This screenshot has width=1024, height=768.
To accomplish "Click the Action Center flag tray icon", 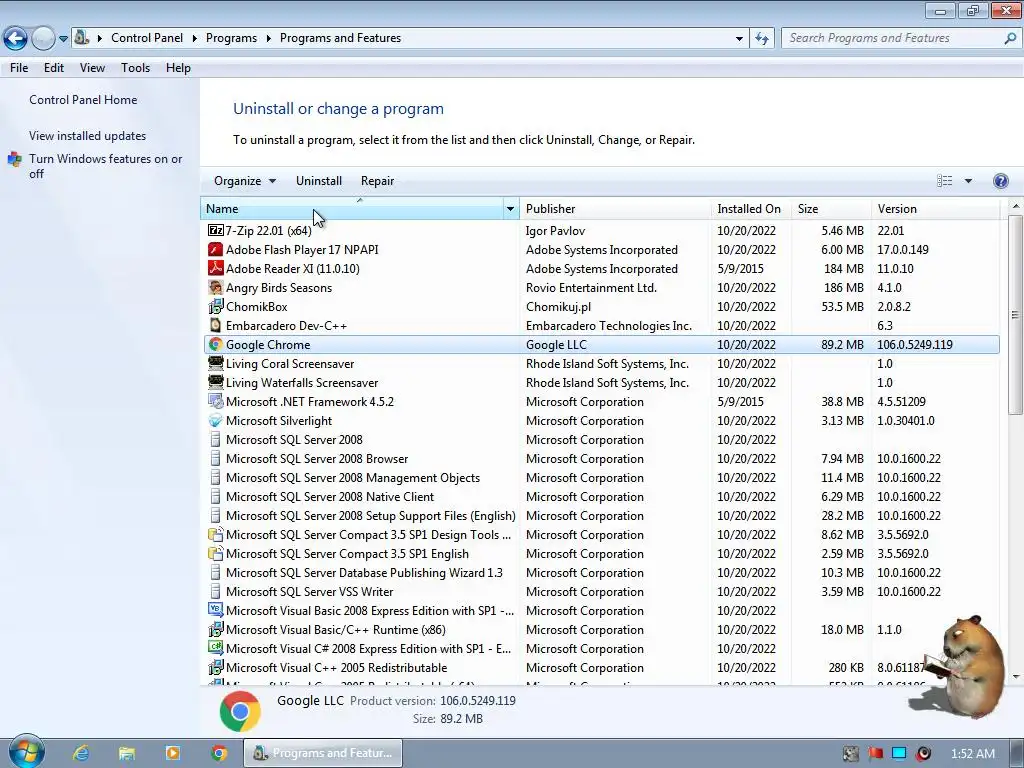I will pyautogui.click(x=875, y=754).
